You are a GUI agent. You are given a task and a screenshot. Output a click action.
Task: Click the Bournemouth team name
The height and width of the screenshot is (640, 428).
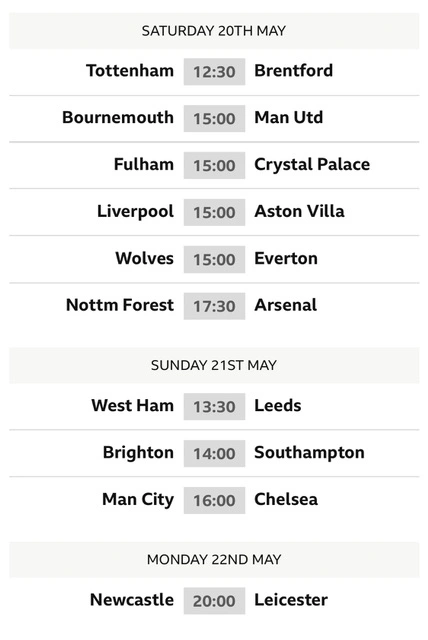click(x=118, y=118)
